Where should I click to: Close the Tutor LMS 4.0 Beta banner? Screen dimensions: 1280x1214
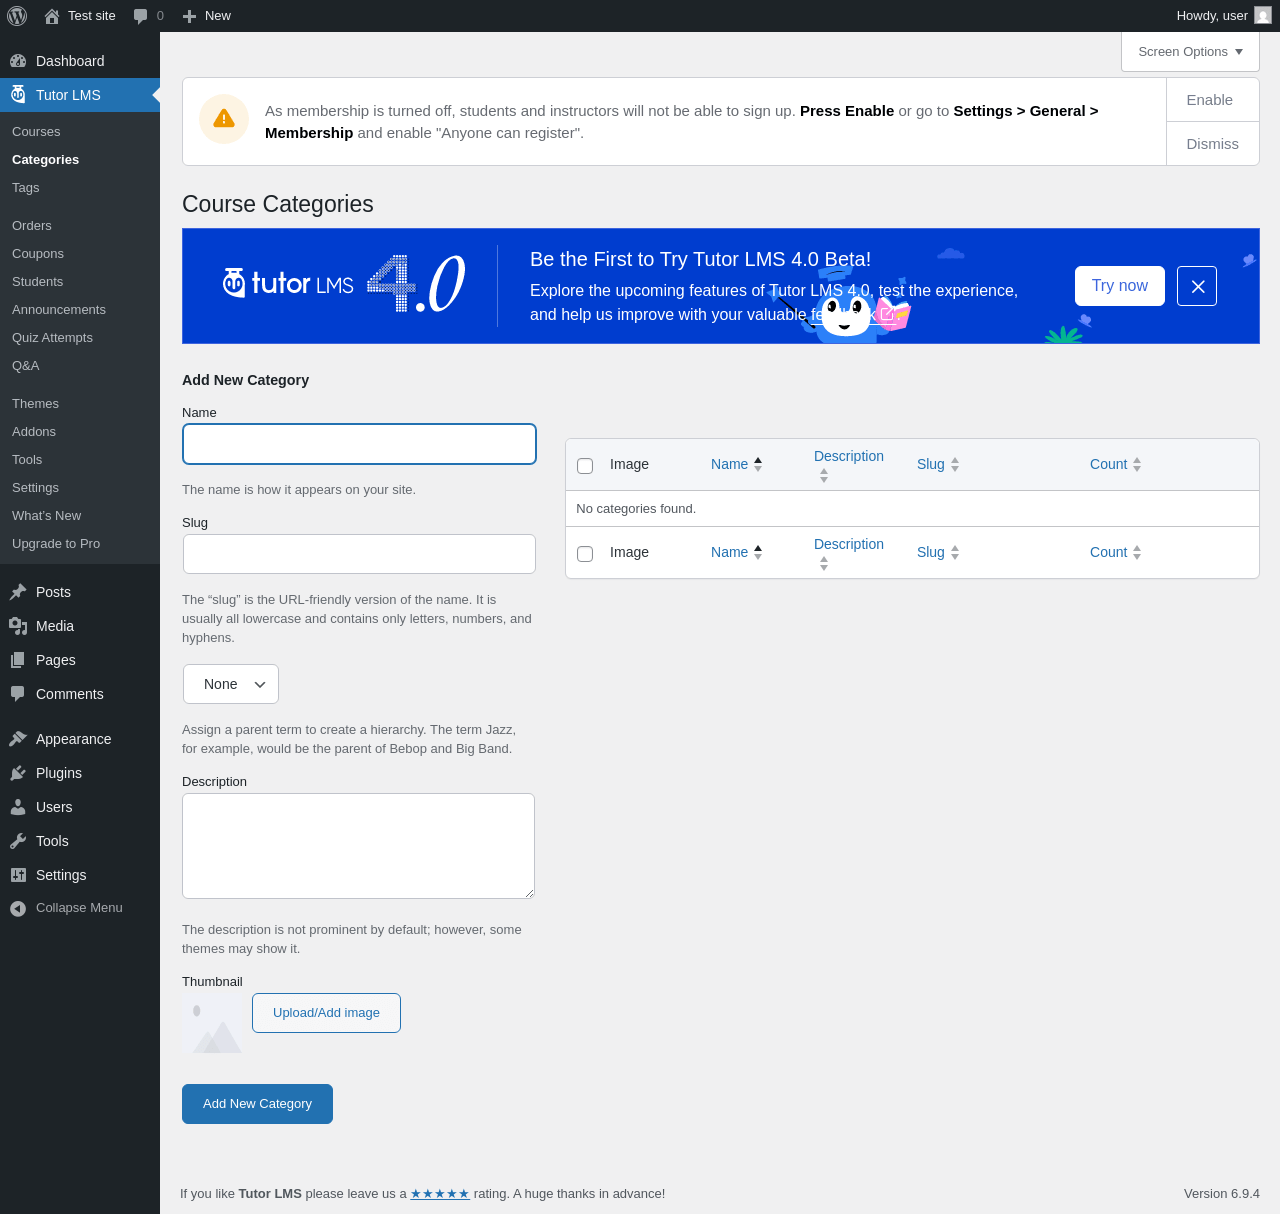coord(1197,286)
